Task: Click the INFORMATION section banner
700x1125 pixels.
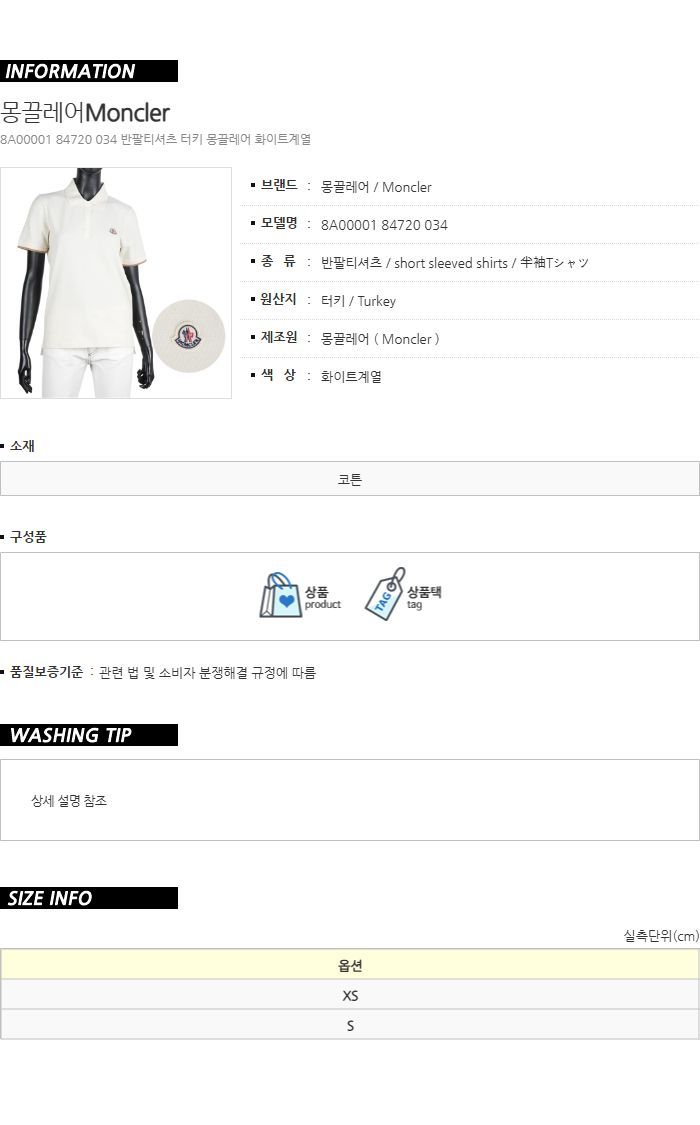Action: coord(89,71)
